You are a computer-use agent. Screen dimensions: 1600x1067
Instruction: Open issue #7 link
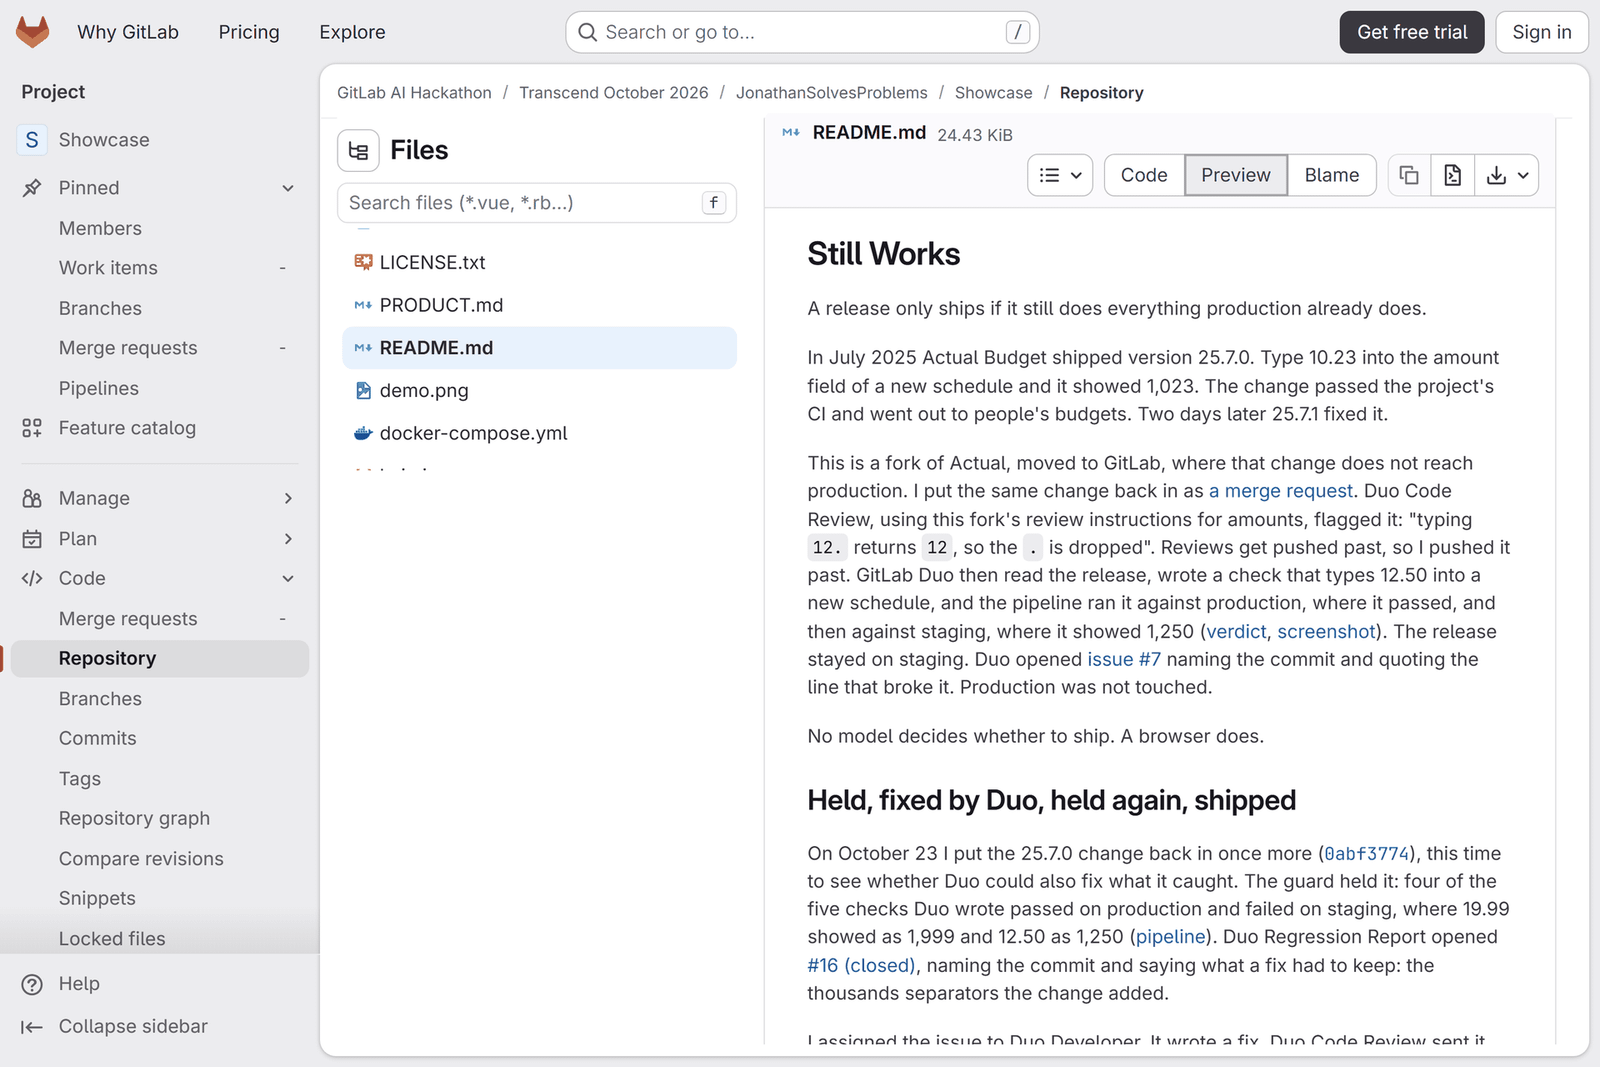coord(1124,660)
